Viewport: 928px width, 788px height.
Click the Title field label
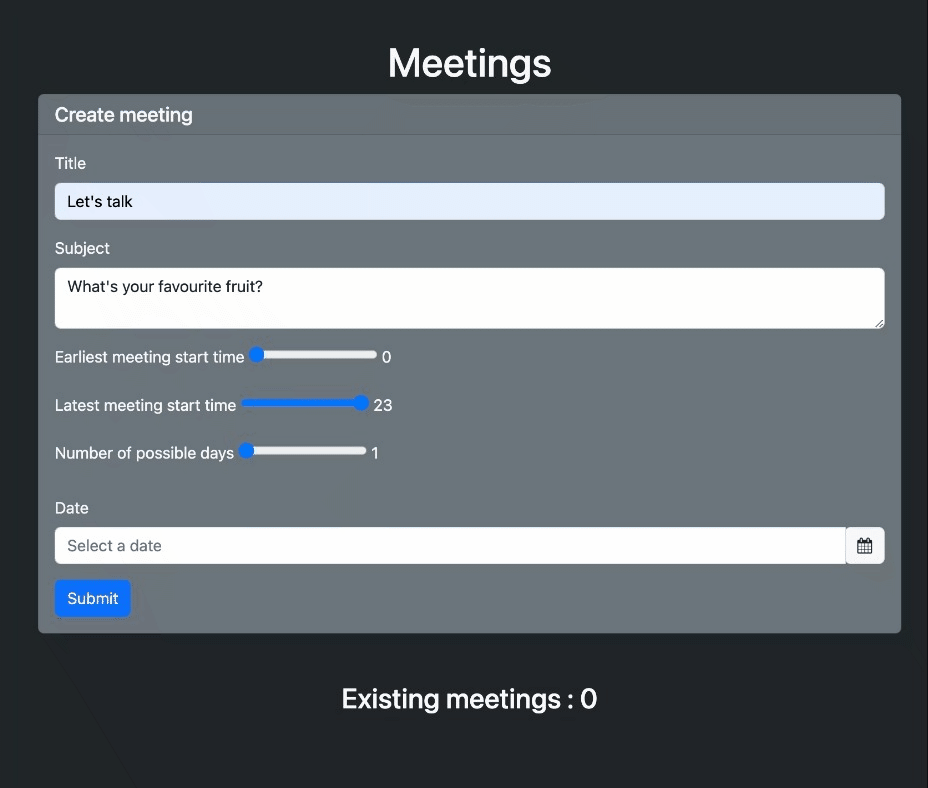[70, 163]
